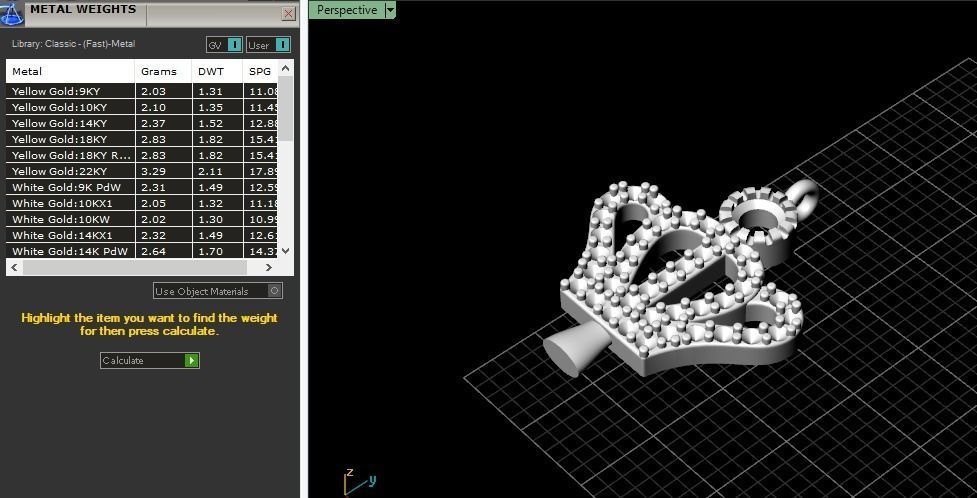Select the Yellow Gold:22KY row
The width and height of the screenshot is (977, 498).
[142, 171]
